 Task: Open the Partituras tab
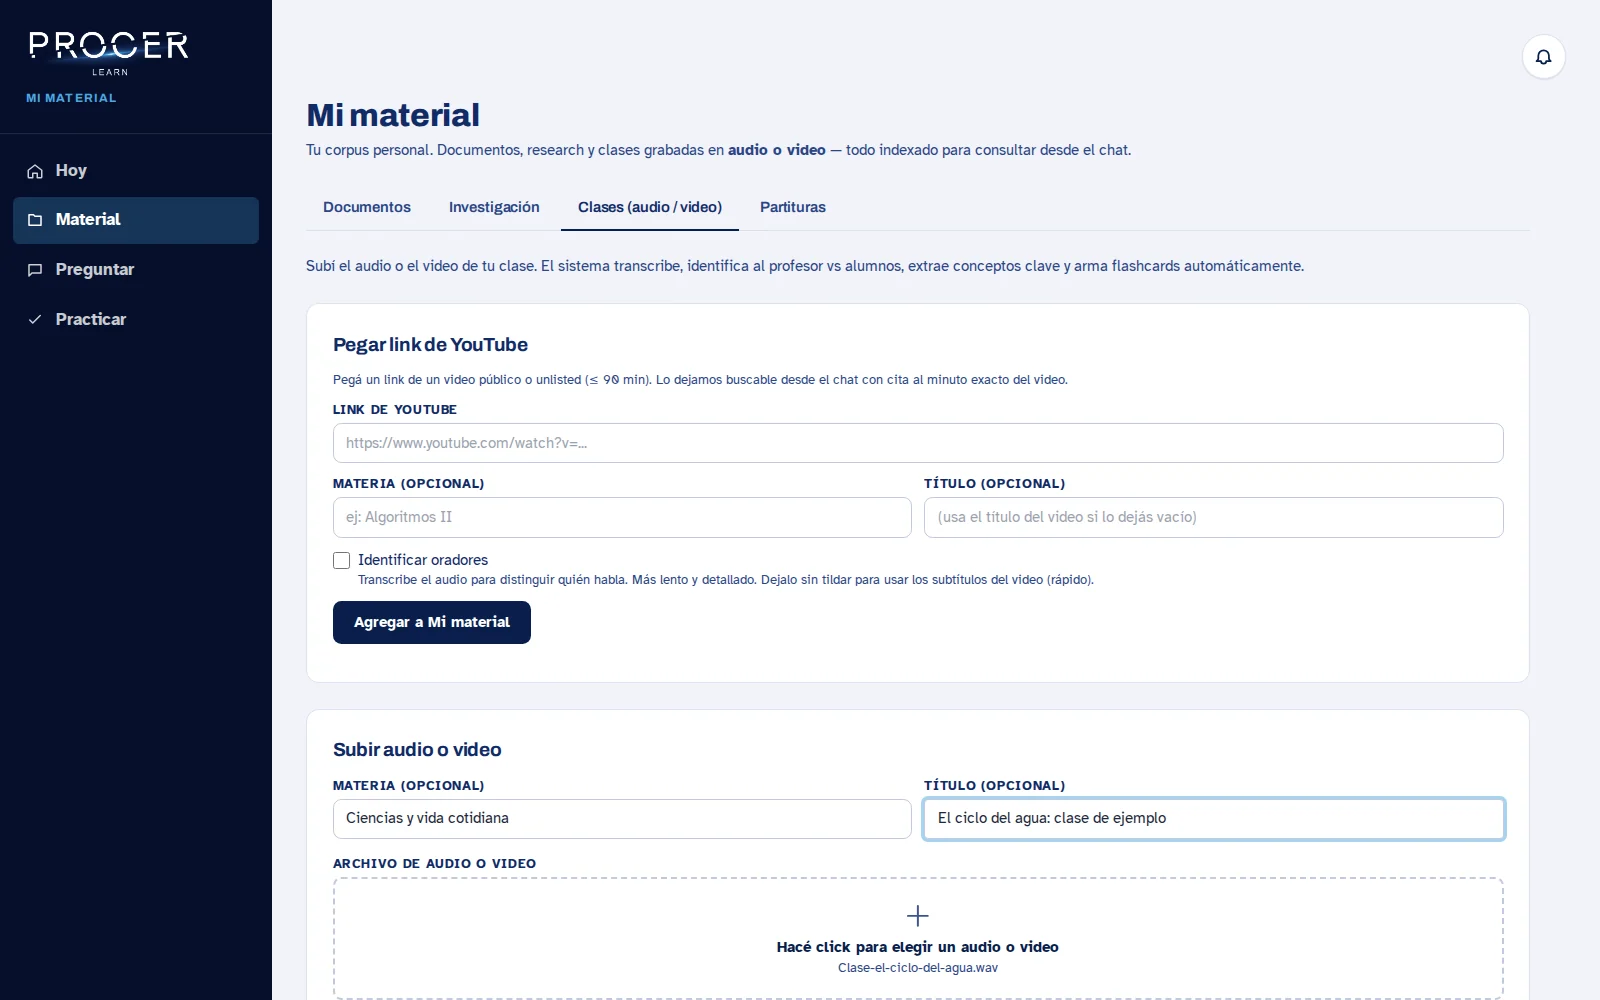[x=793, y=207]
